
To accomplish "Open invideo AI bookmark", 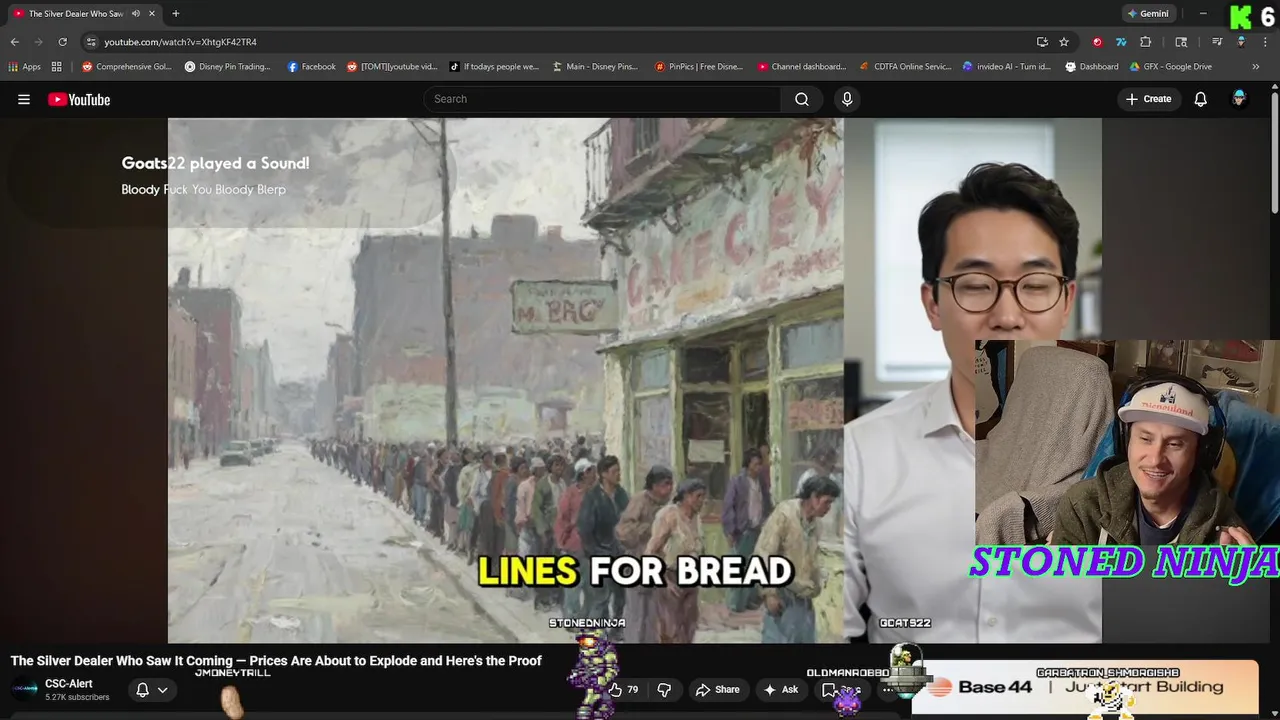I will pos(1007,67).
